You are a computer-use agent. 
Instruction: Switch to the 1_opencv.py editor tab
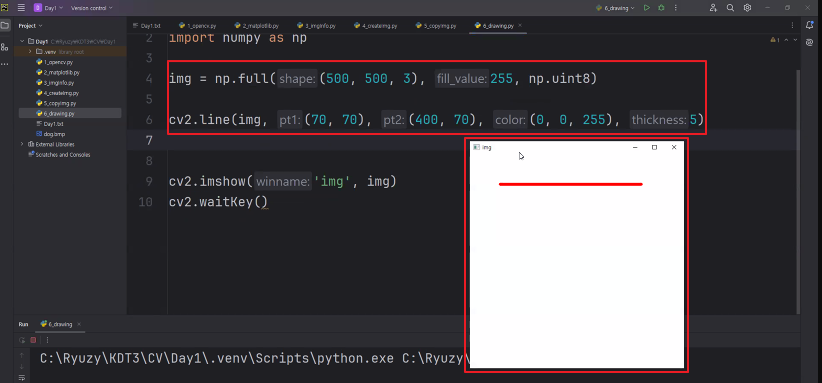(x=197, y=26)
